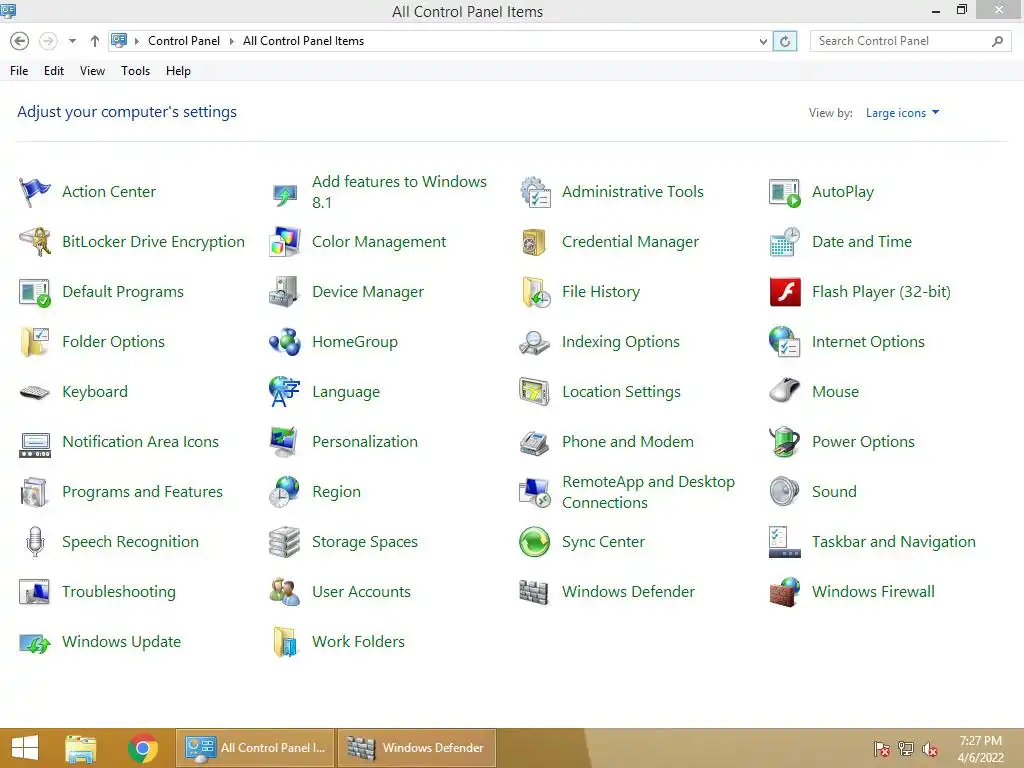Open Add features to Windows 8.1 link
Image resolution: width=1024 pixels, height=768 pixels.
tap(399, 192)
